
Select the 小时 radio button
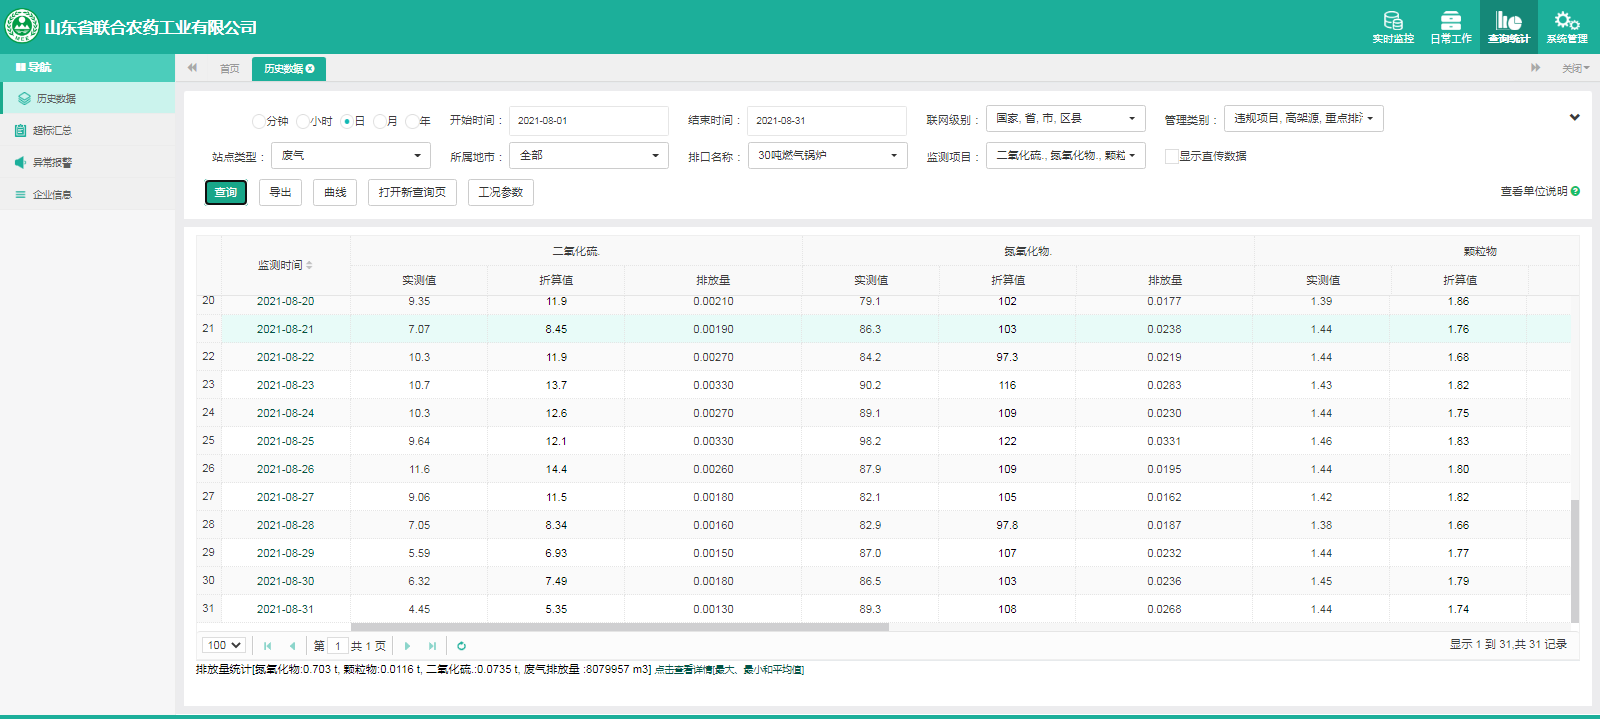[303, 121]
